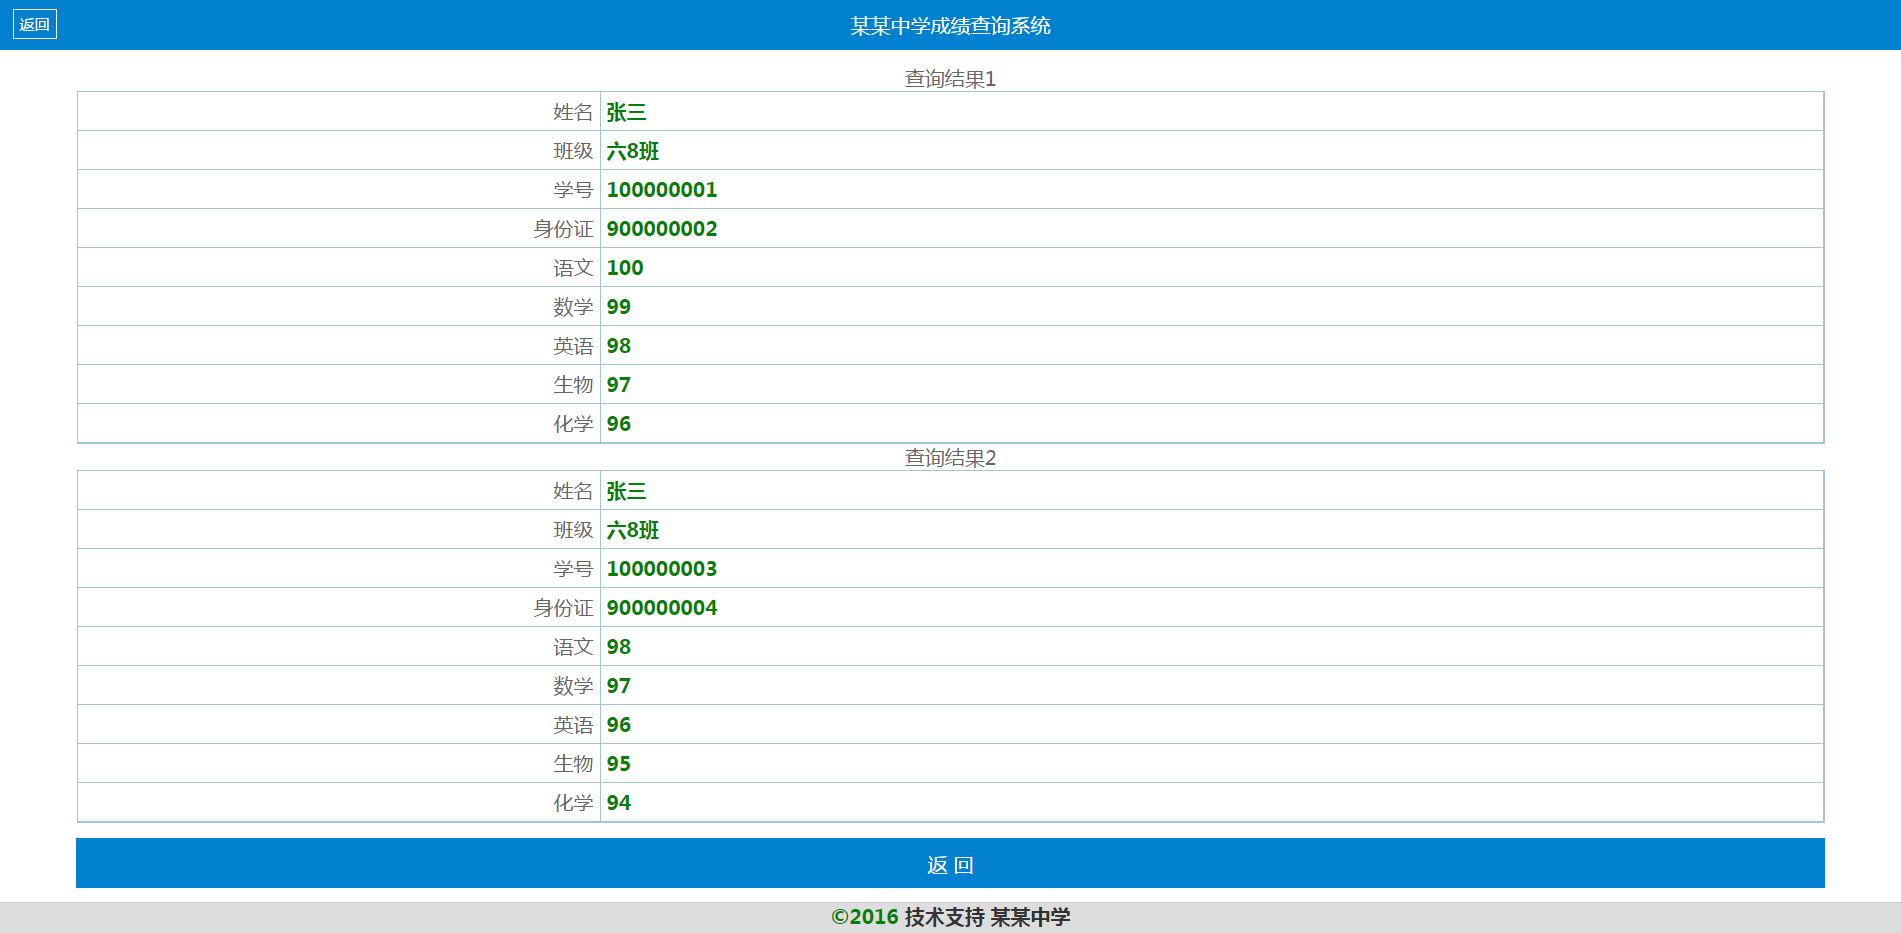This screenshot has height=933, width=1901.
Task: Click the small 返回 button in header
Action: click(x=35, y=24)
